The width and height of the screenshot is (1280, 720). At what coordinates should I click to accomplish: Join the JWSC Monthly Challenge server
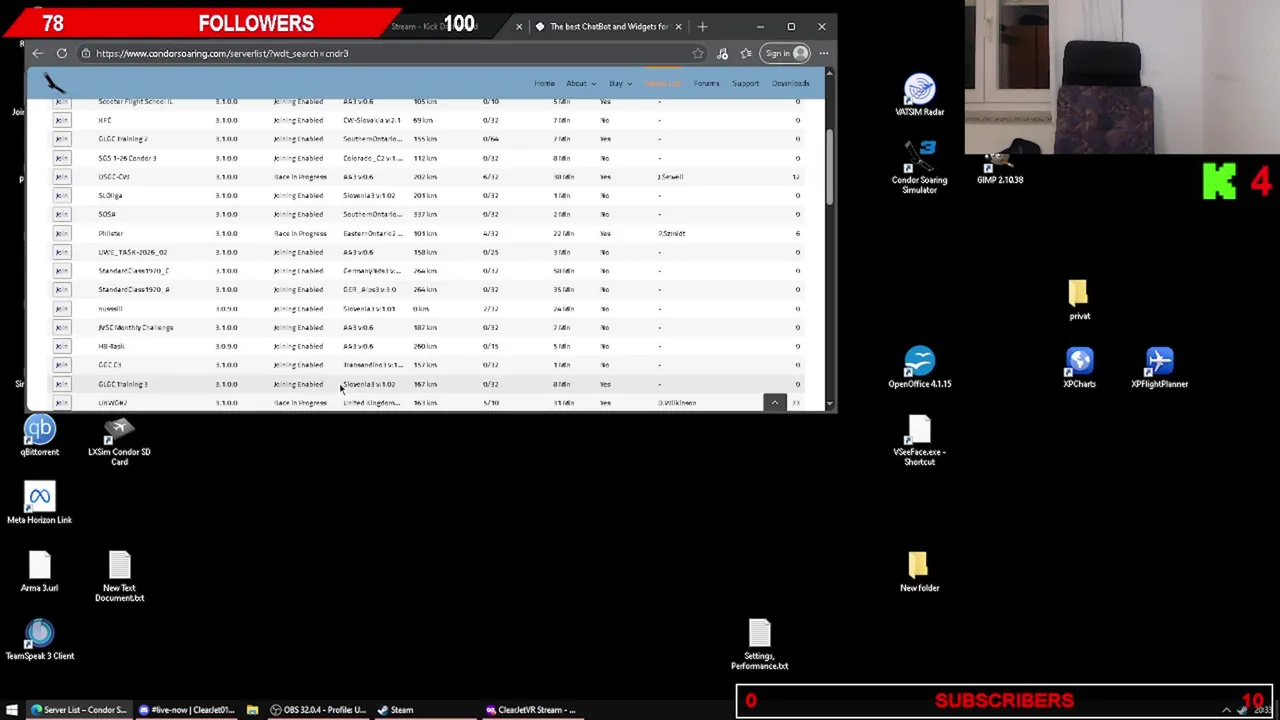pyautogui.click(x=62, y=327)
